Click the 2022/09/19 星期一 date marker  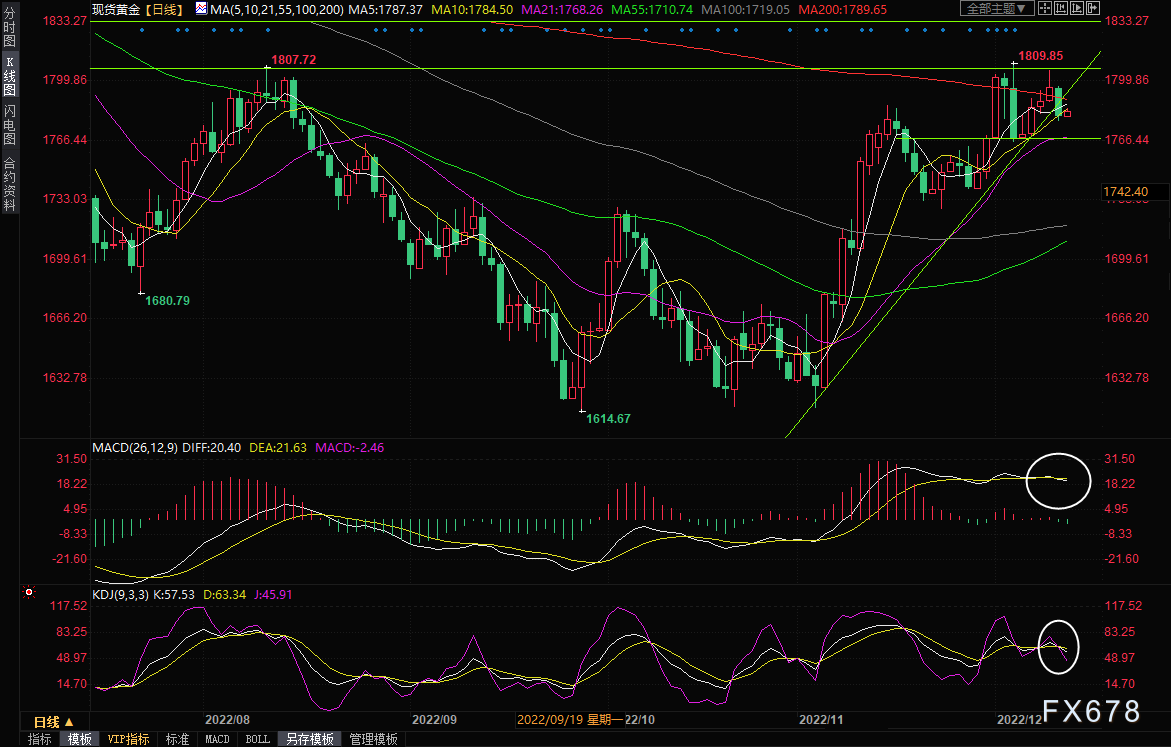[570, 719]
